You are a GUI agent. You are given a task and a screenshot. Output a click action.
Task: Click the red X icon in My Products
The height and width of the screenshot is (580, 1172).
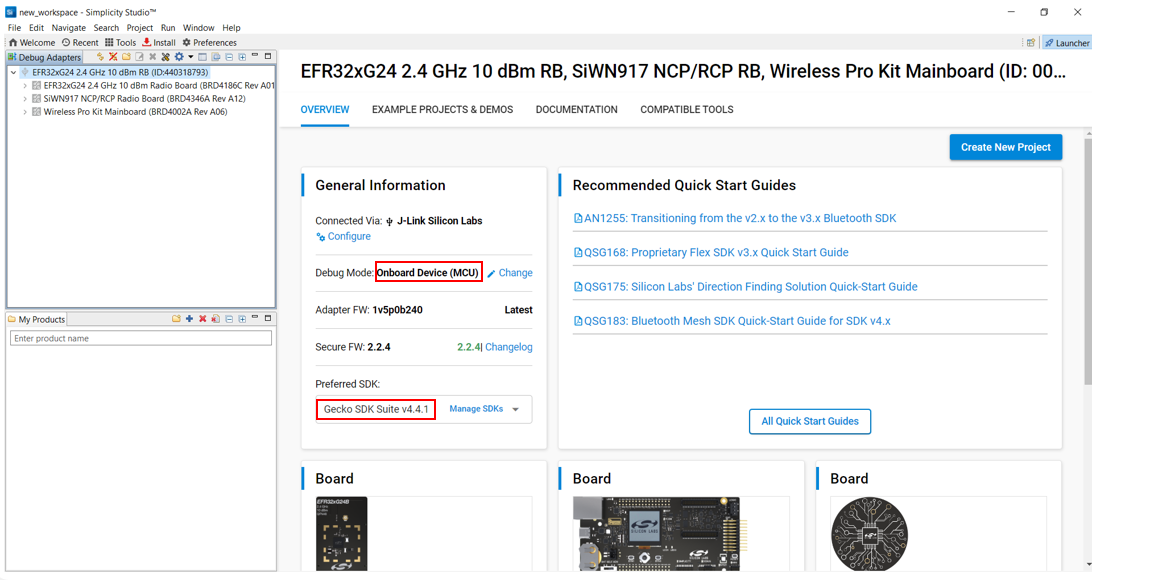pyautogui.click(x=202, y=319)
